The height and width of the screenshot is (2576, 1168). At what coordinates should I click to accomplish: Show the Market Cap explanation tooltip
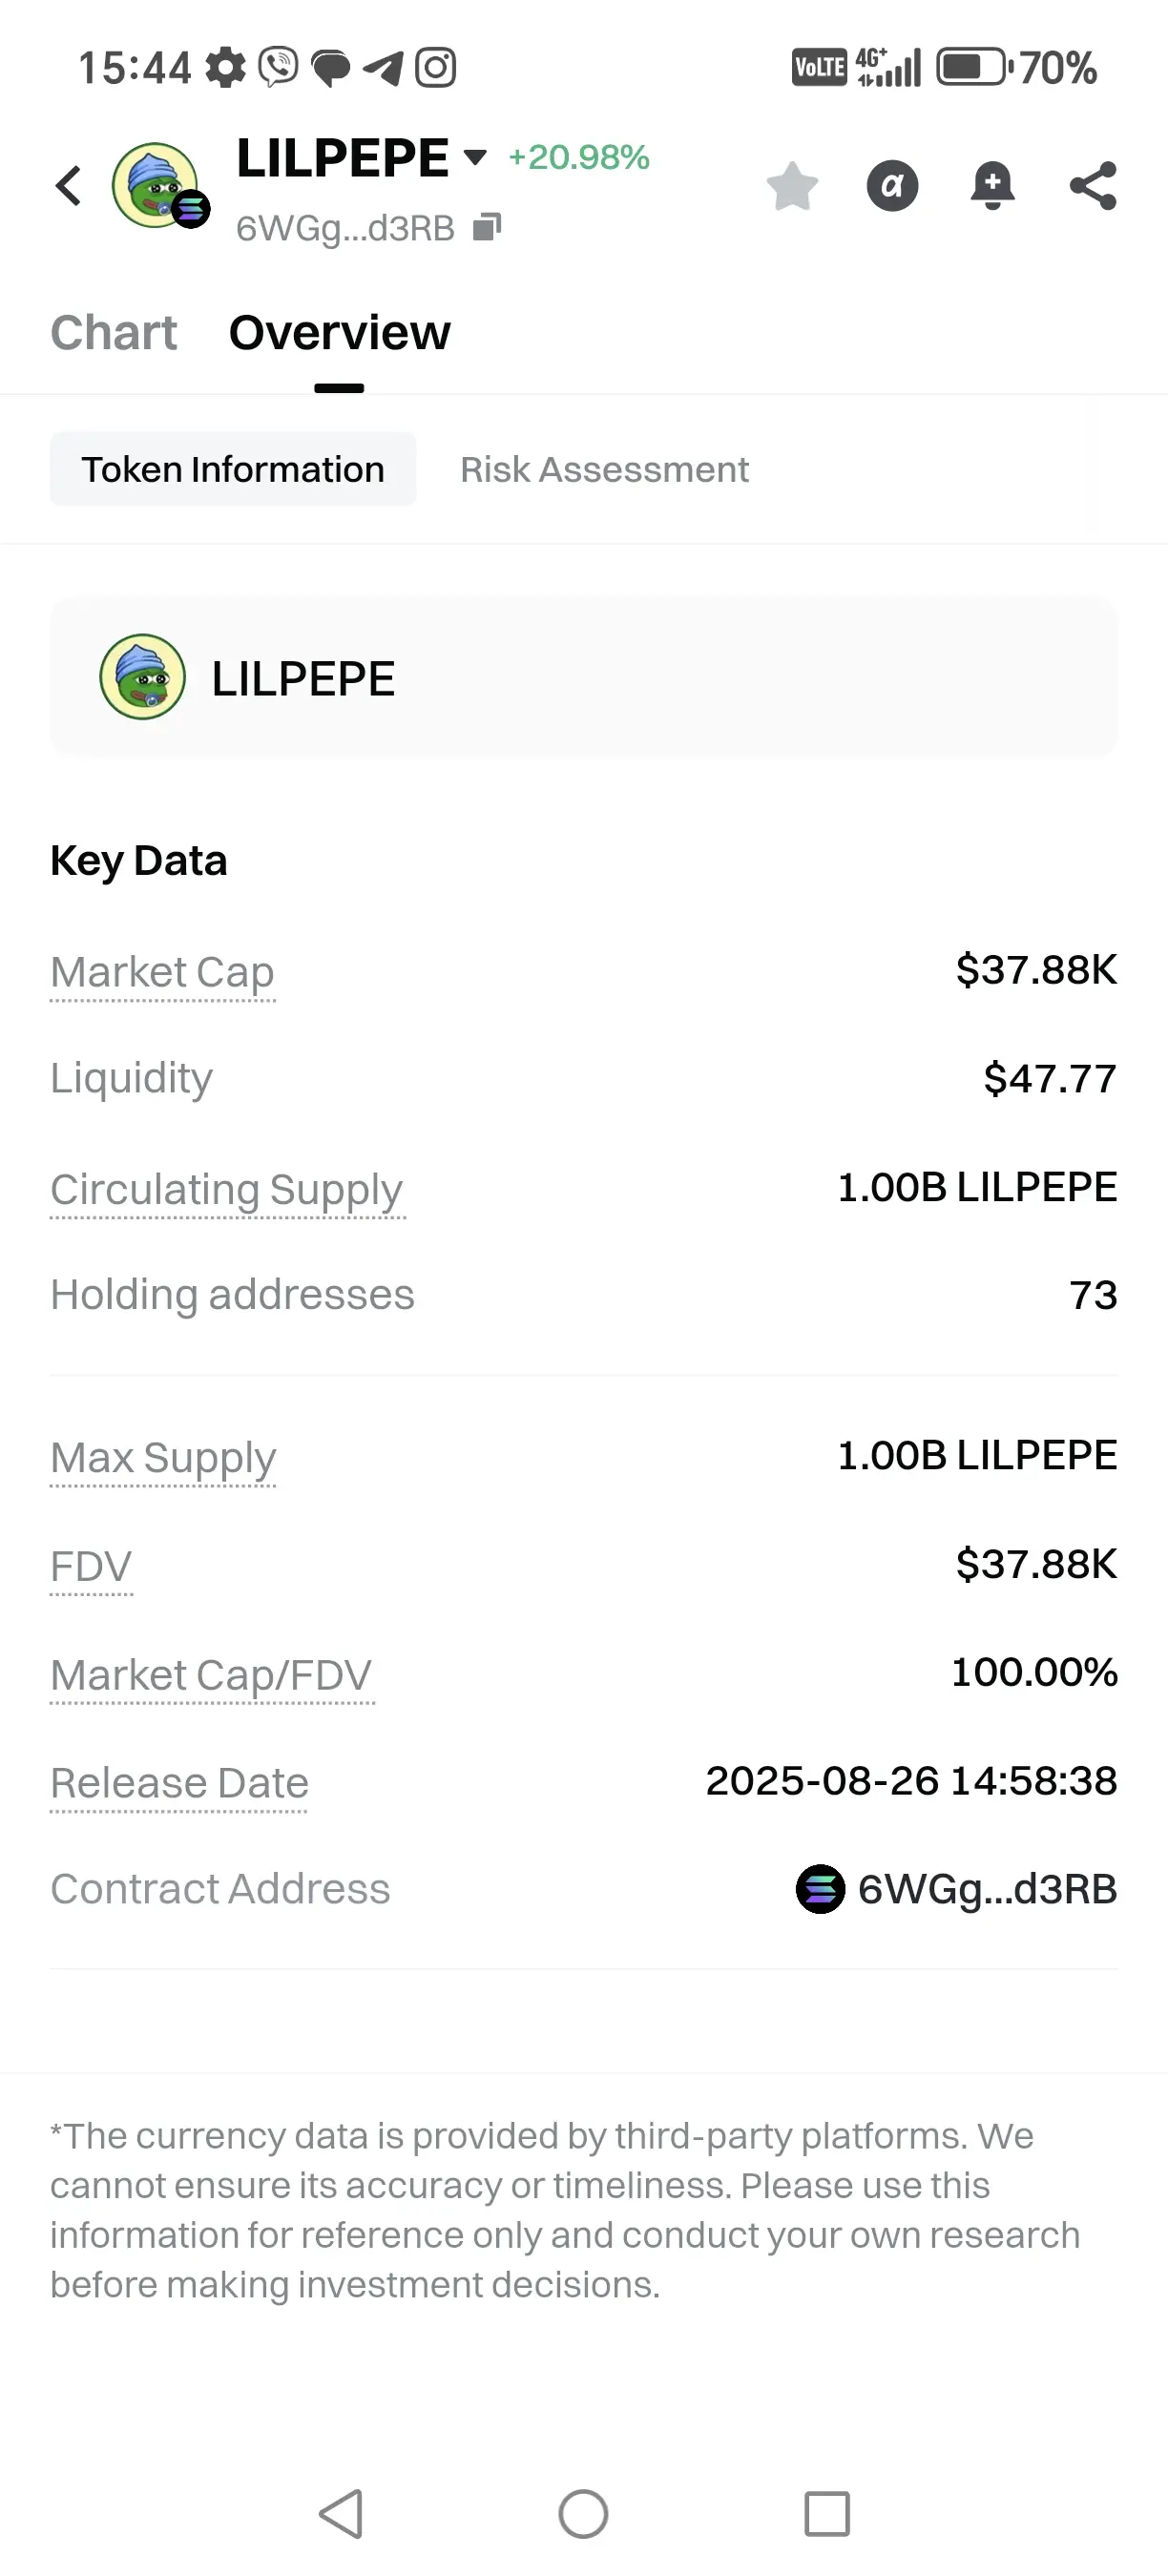tap(162, 973)
